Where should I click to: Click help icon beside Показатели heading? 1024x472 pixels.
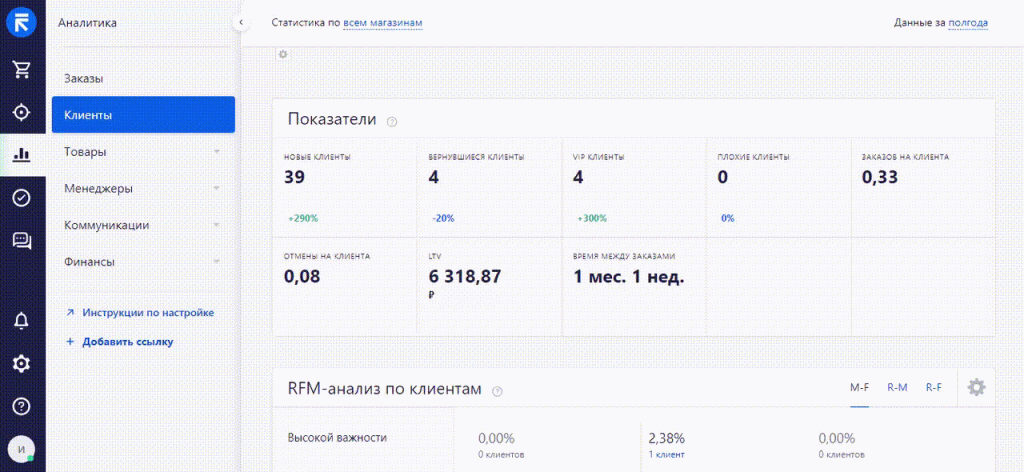392,121
